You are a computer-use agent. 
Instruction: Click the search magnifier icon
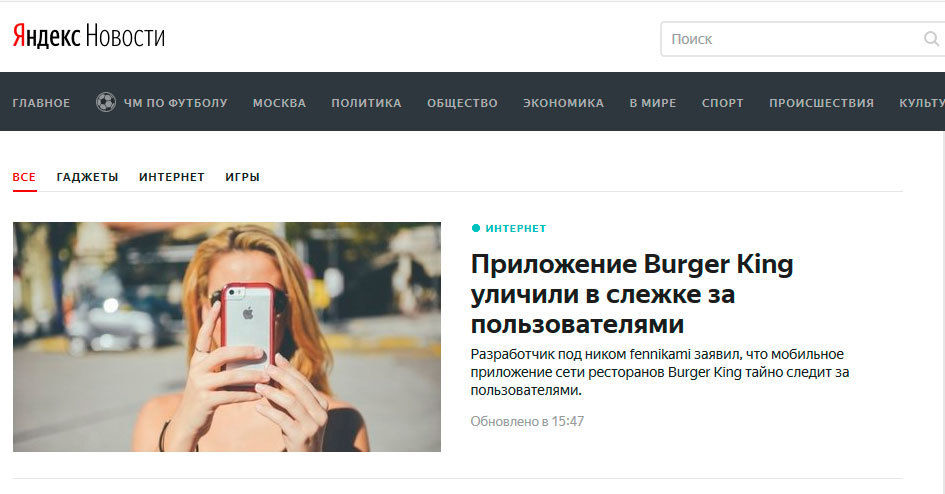[931, 39]
